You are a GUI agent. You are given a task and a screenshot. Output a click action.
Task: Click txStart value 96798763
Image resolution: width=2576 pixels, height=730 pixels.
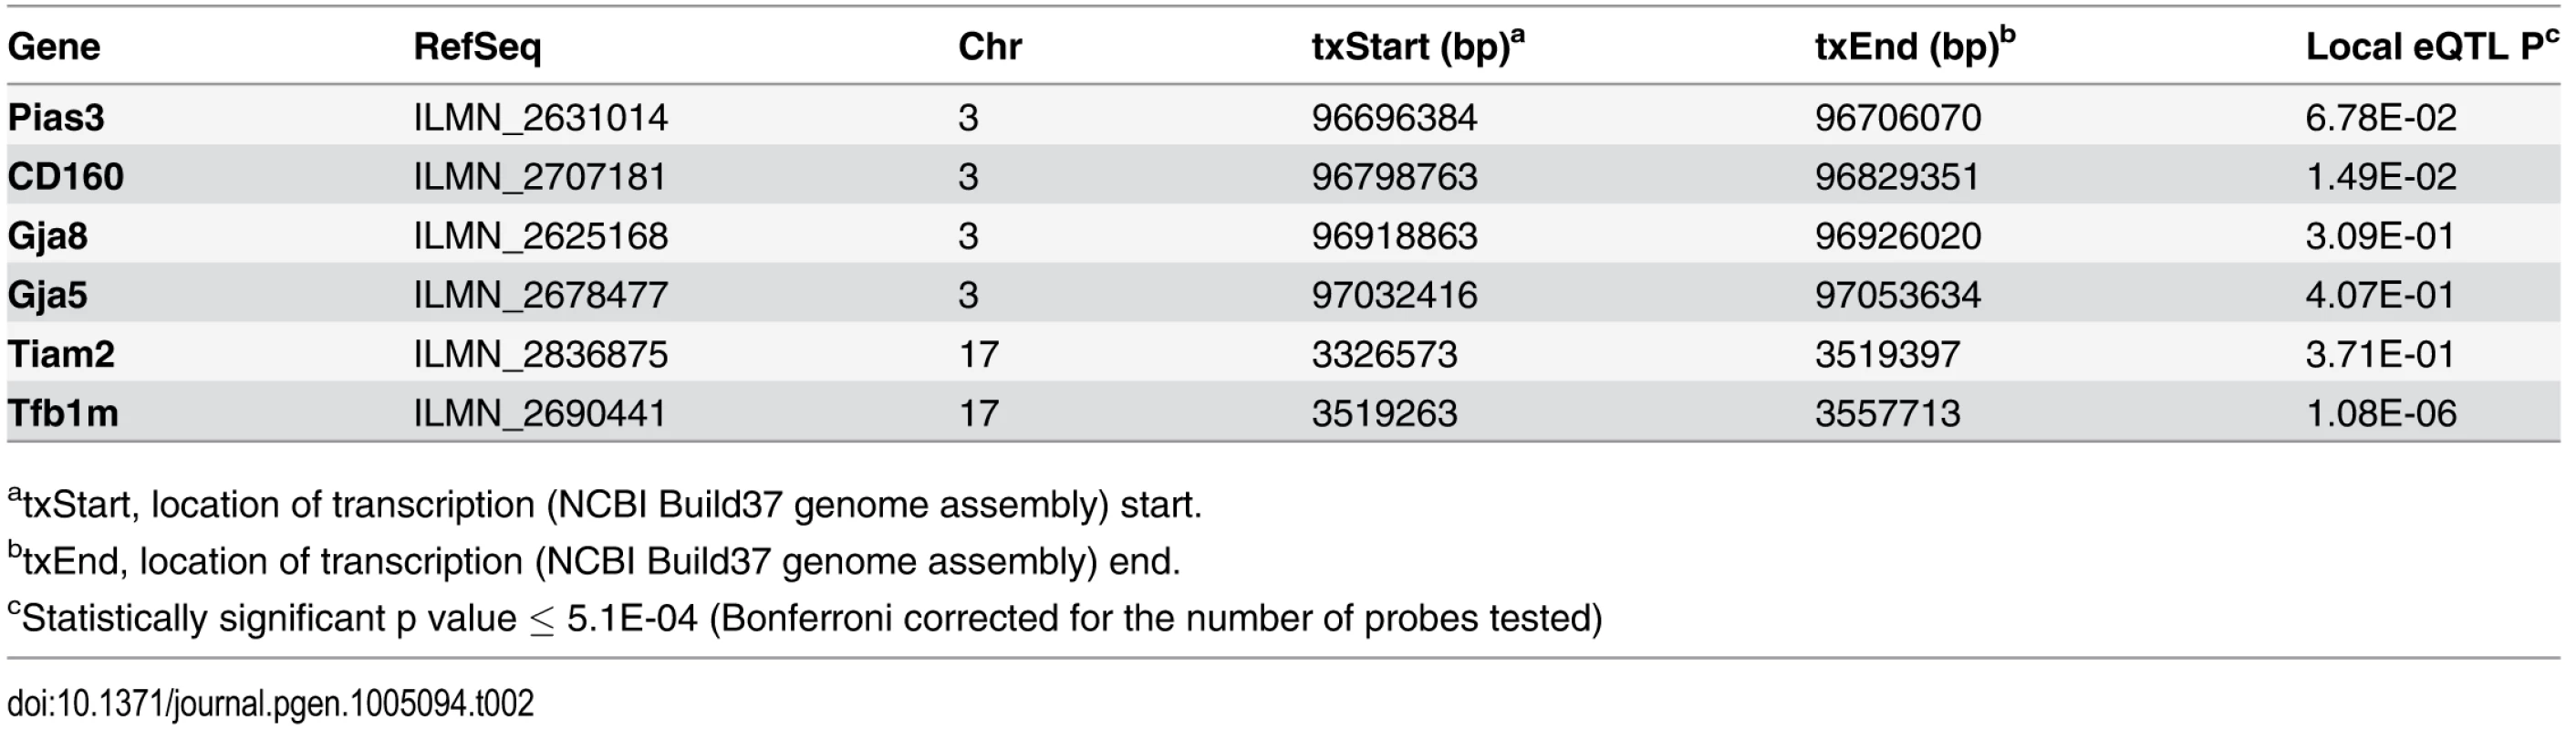tap(1394, 176)
